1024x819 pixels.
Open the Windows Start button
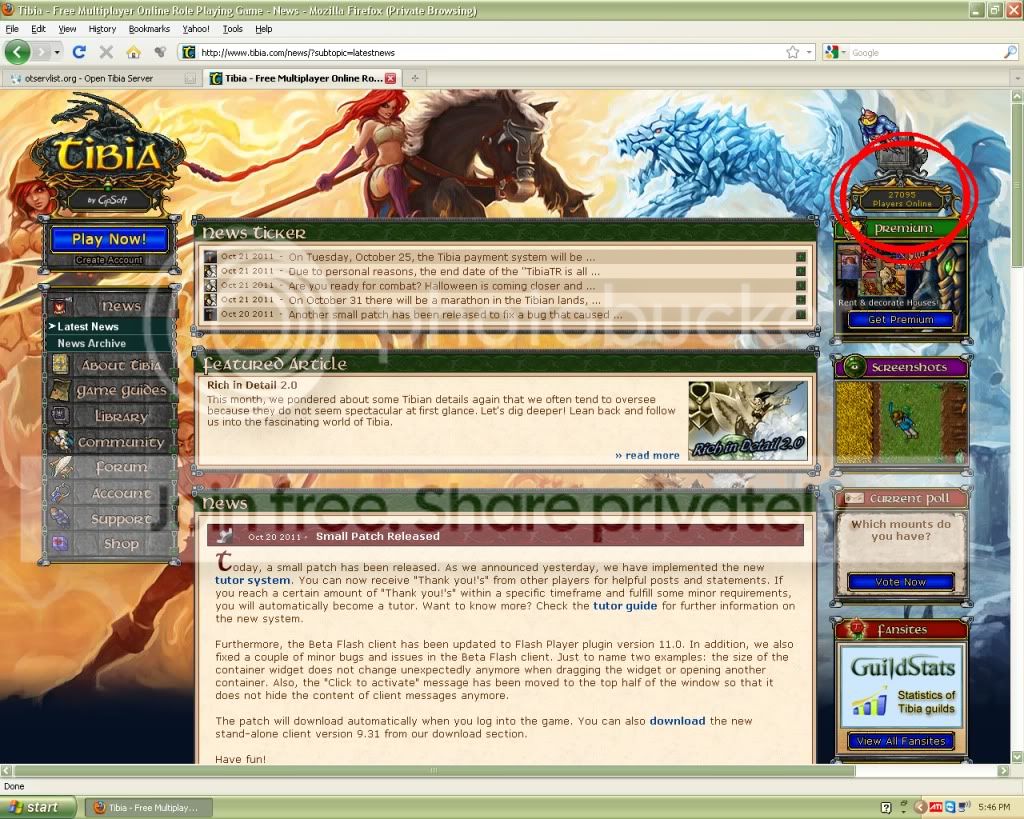coord(38,807)
